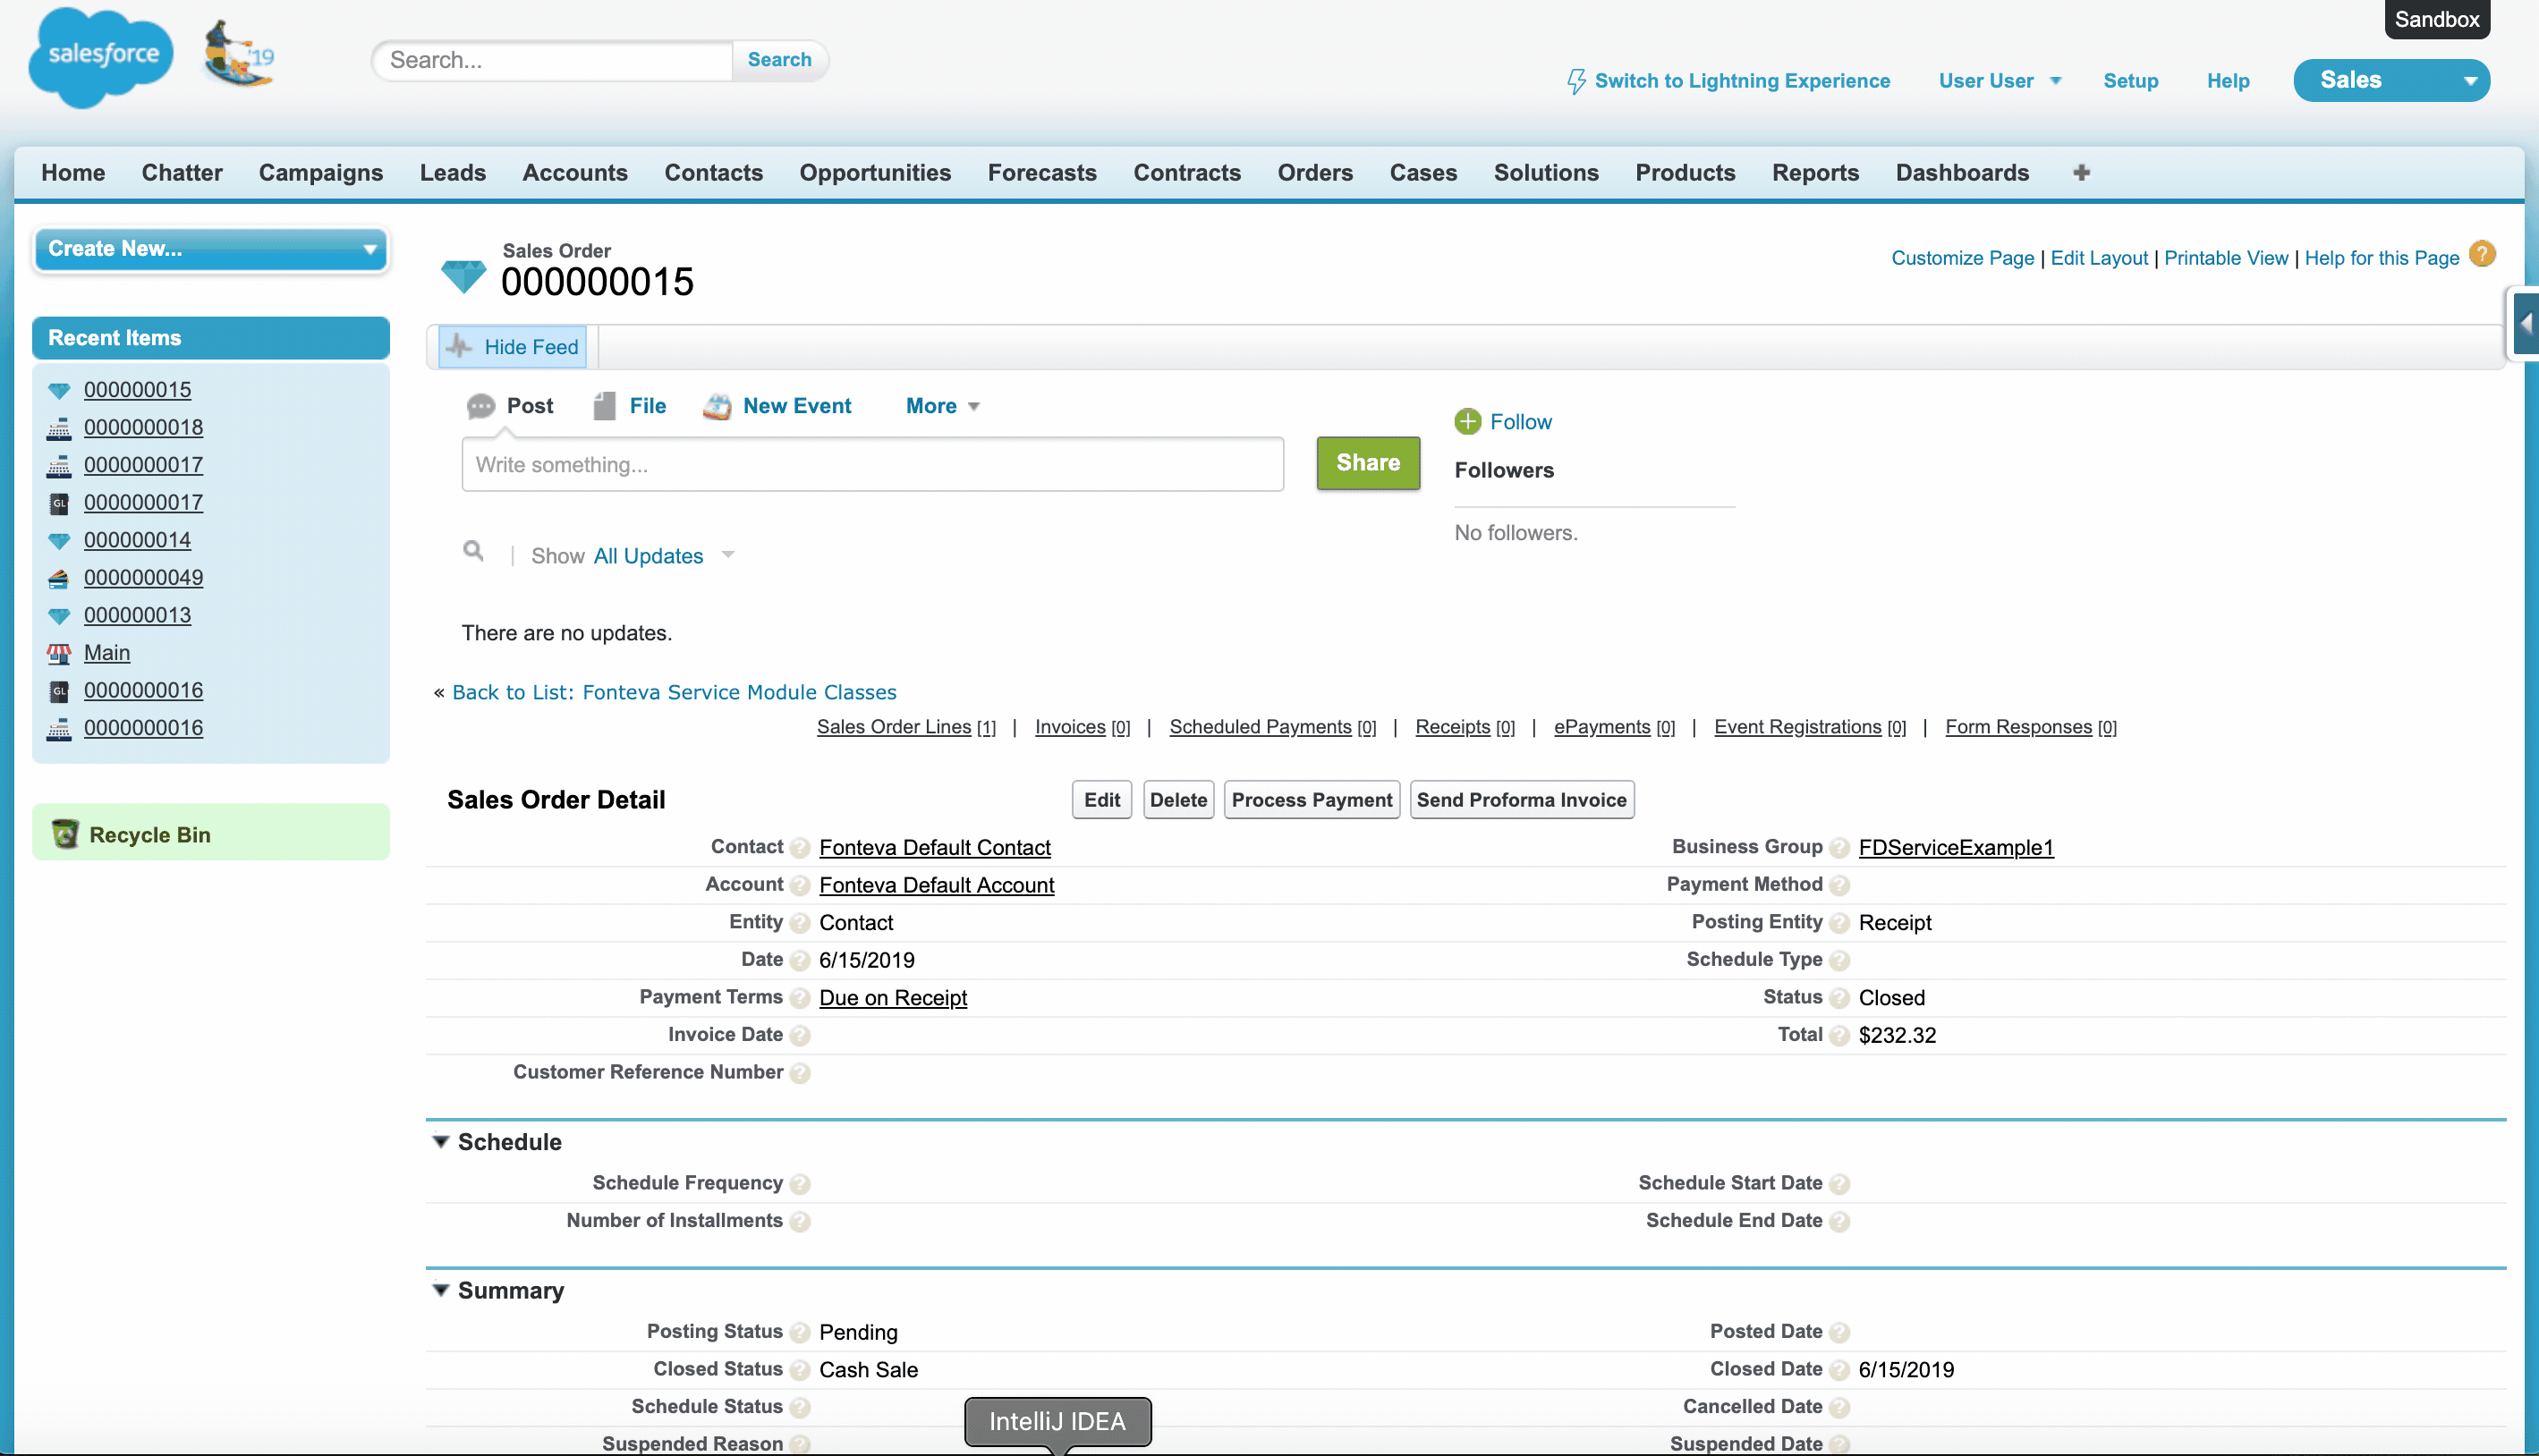Image resolution: width=2539 pixels, height=1456 pixels.
Task: Open the Accounts tab
Action: pyautogui.click(x=575, y=173)
